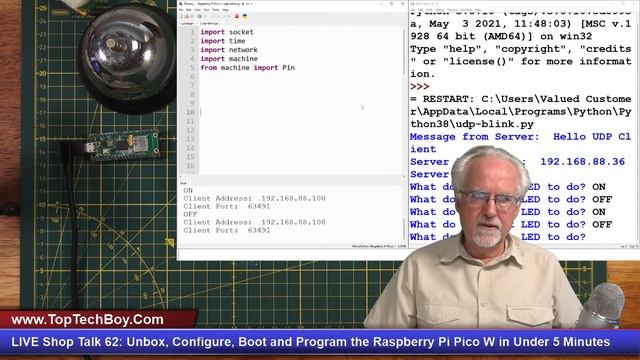The width and height of the screenshot is (640, 360).
Task: Click the first 'Client Port: 63491' line
Action: [x=227, y=207]
